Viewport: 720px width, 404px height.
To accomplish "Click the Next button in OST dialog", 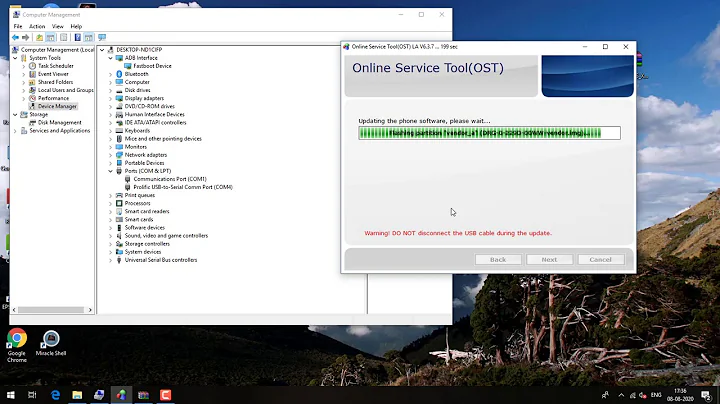I will 549,259.
